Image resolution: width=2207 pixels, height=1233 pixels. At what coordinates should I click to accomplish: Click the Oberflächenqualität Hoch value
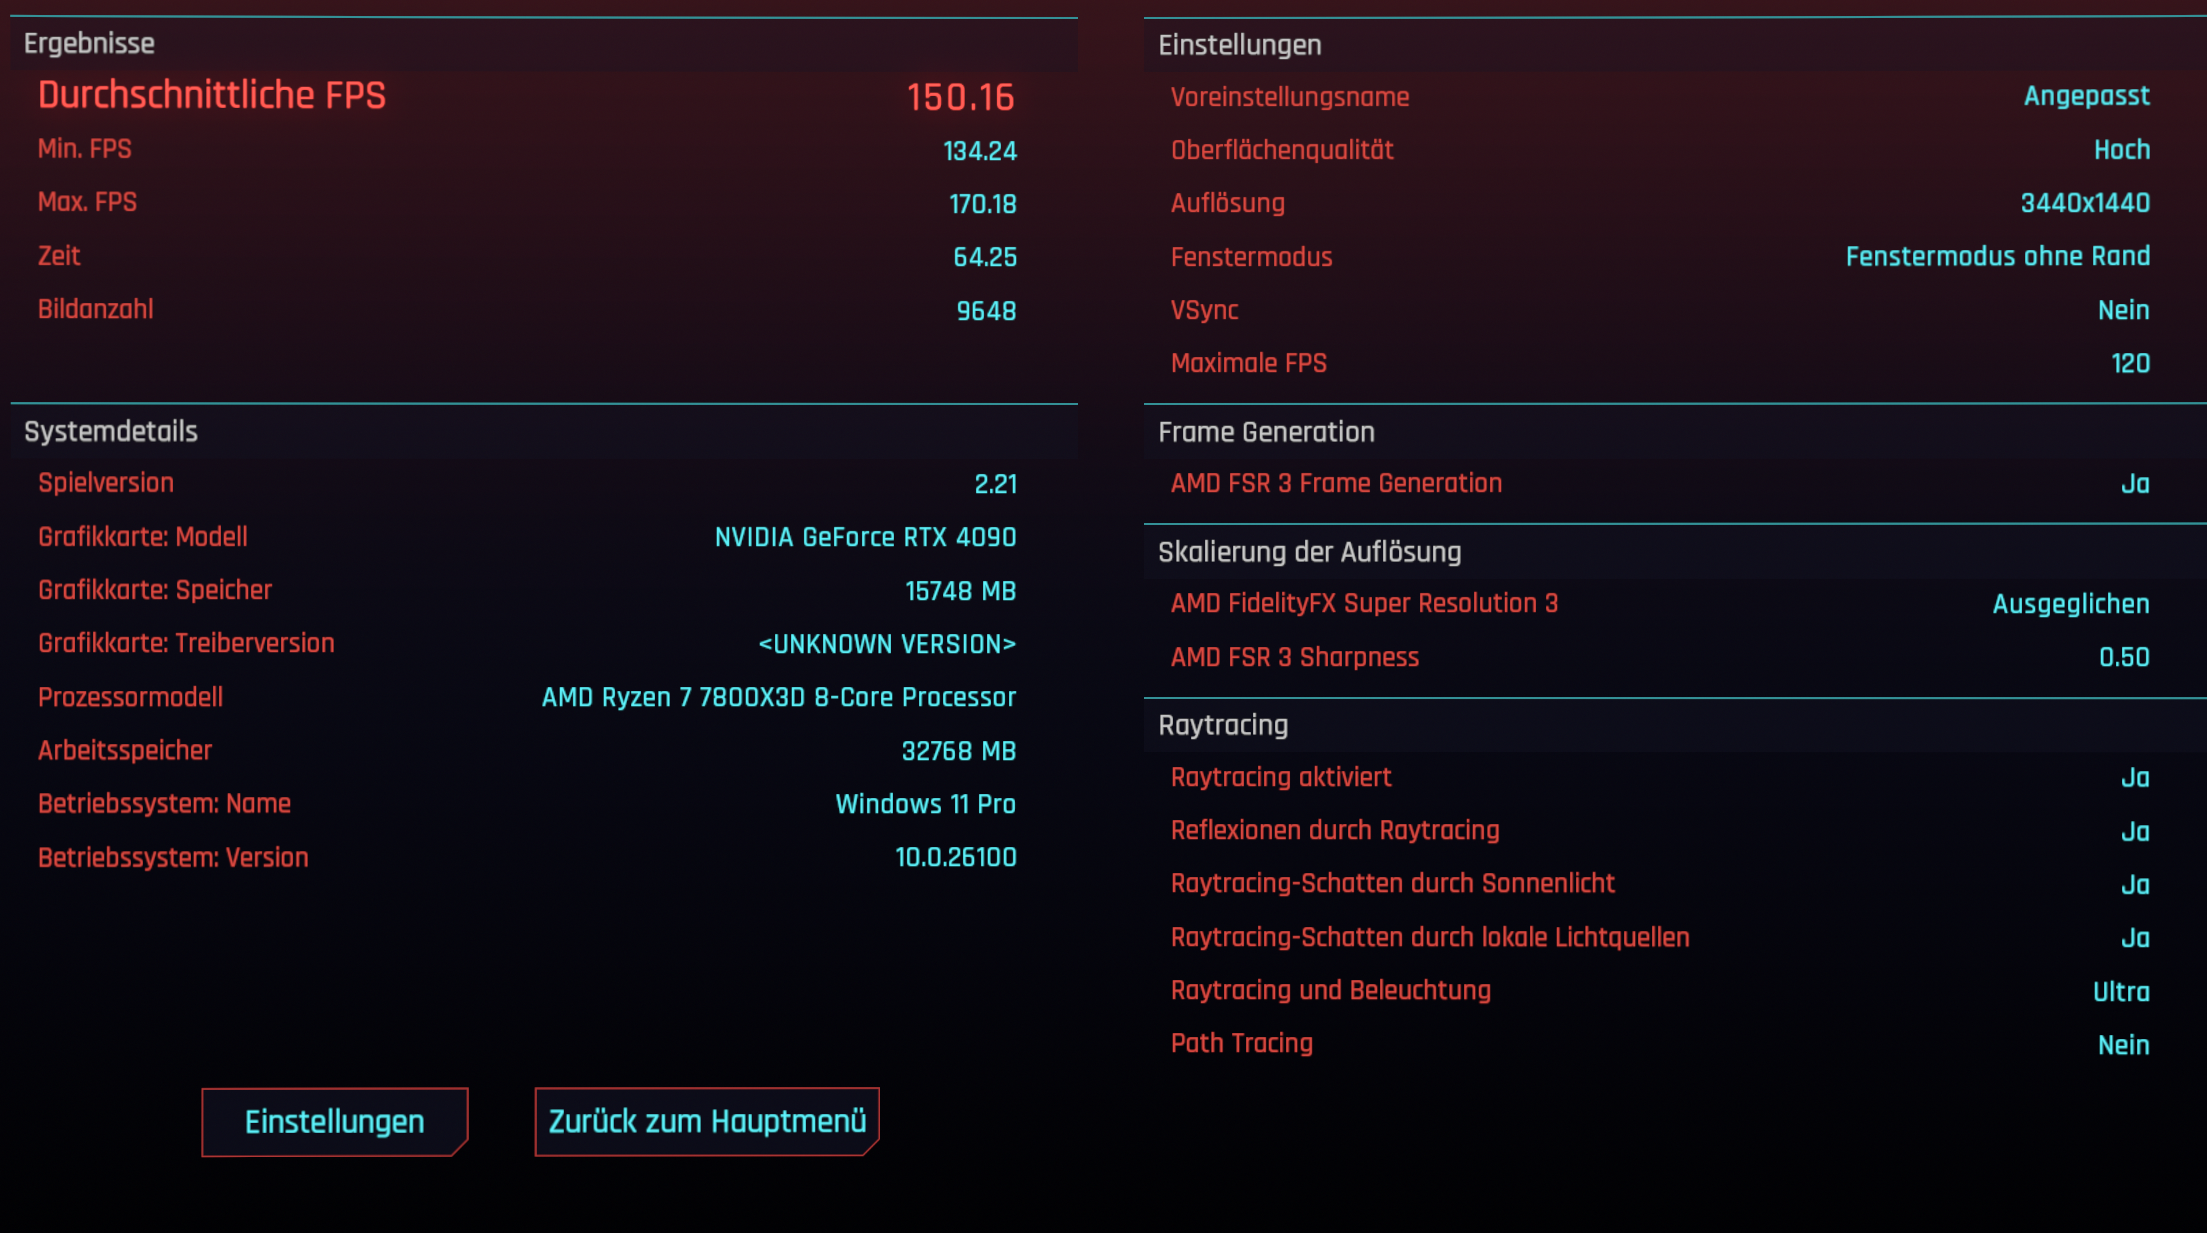[x=2121, y=150]
